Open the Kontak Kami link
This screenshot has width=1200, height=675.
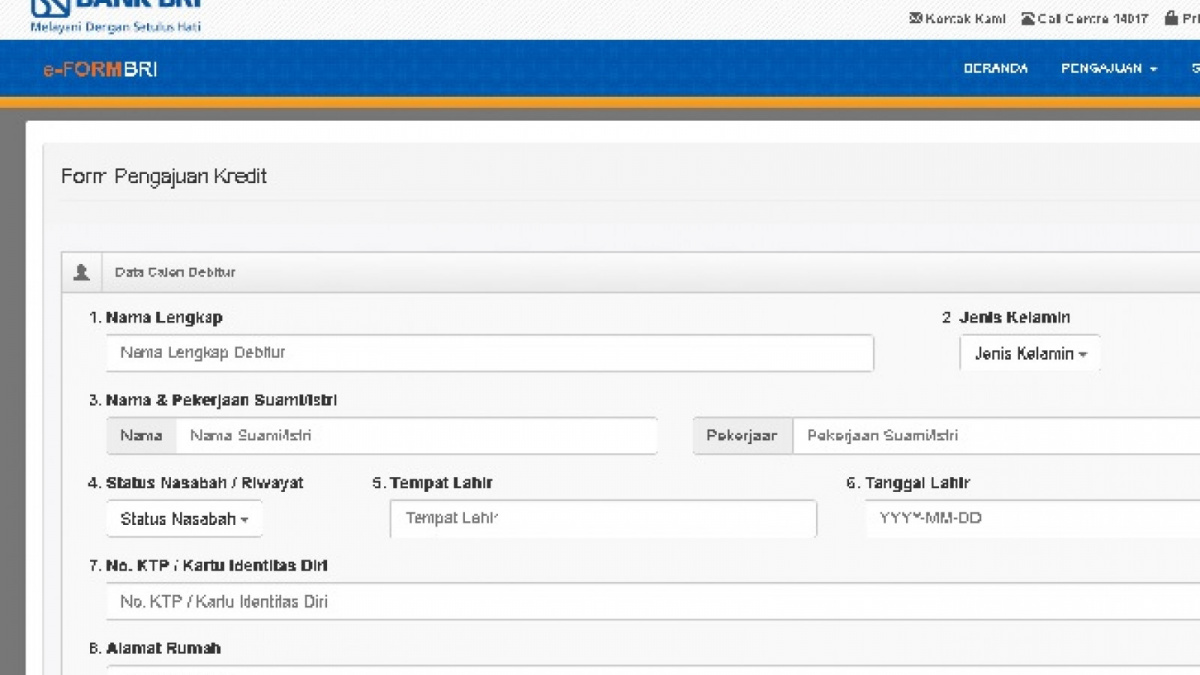(x=964, y=19)
